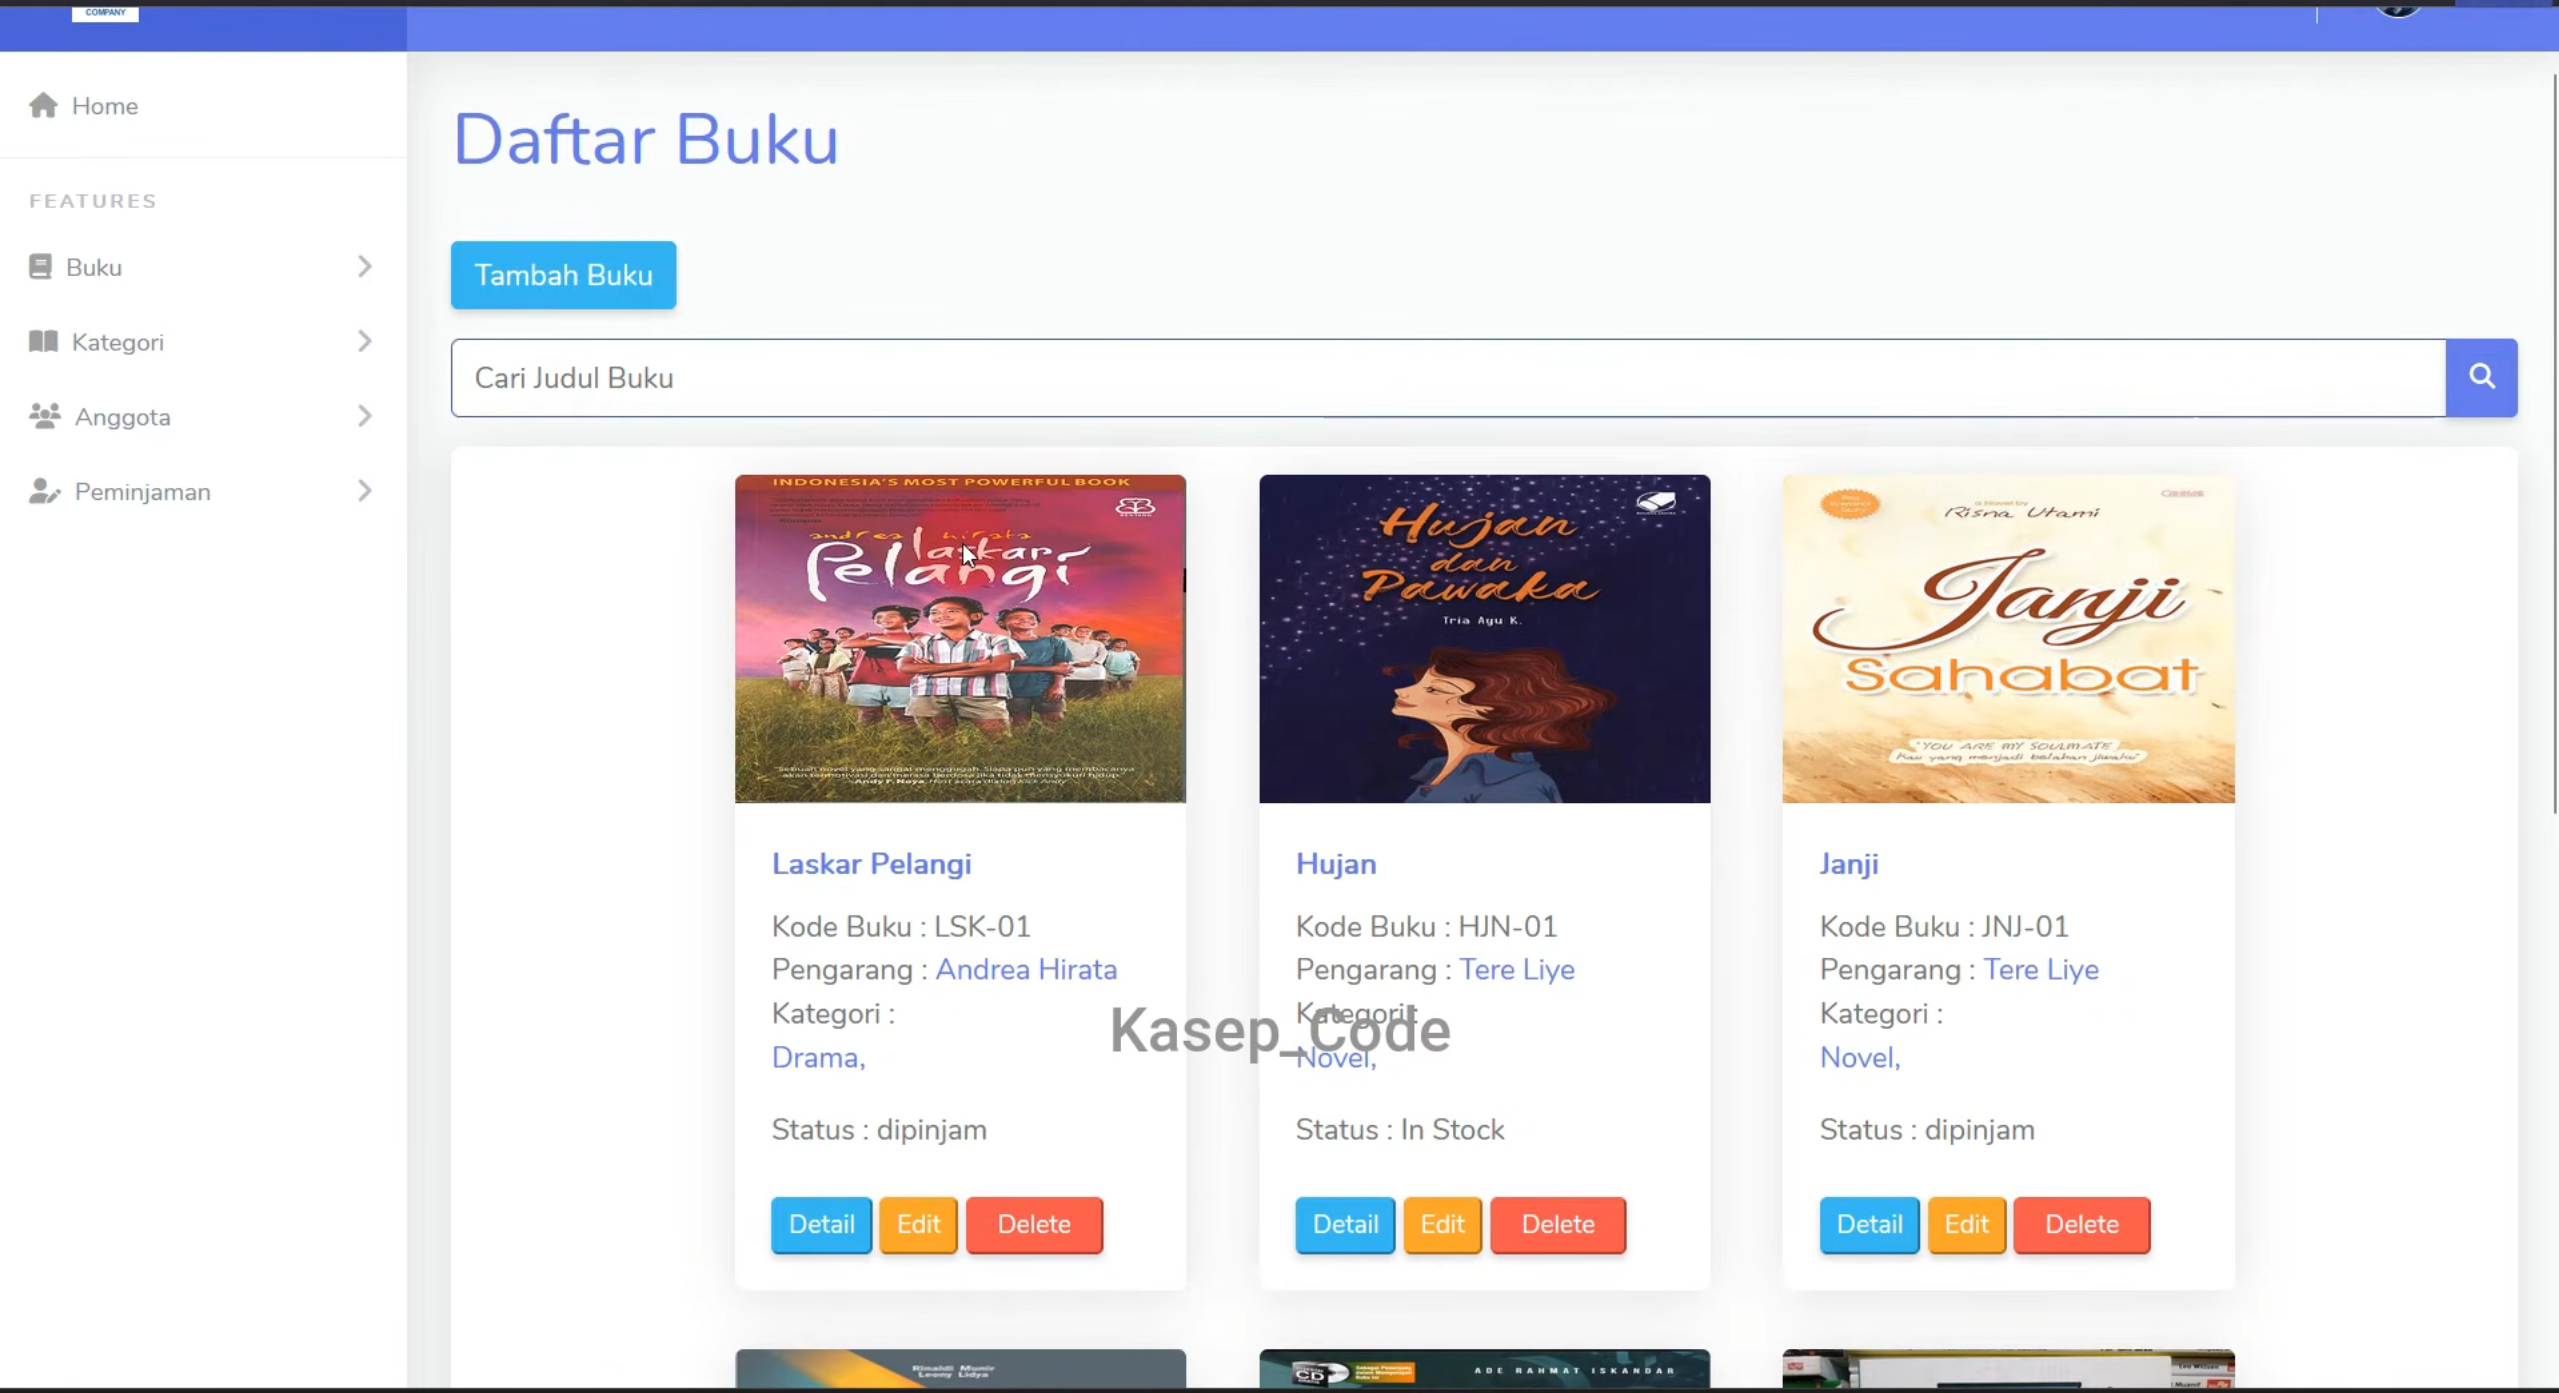Delete the Janji book
Screen dimensions: 2559x1393
tap(2082, 1224)
